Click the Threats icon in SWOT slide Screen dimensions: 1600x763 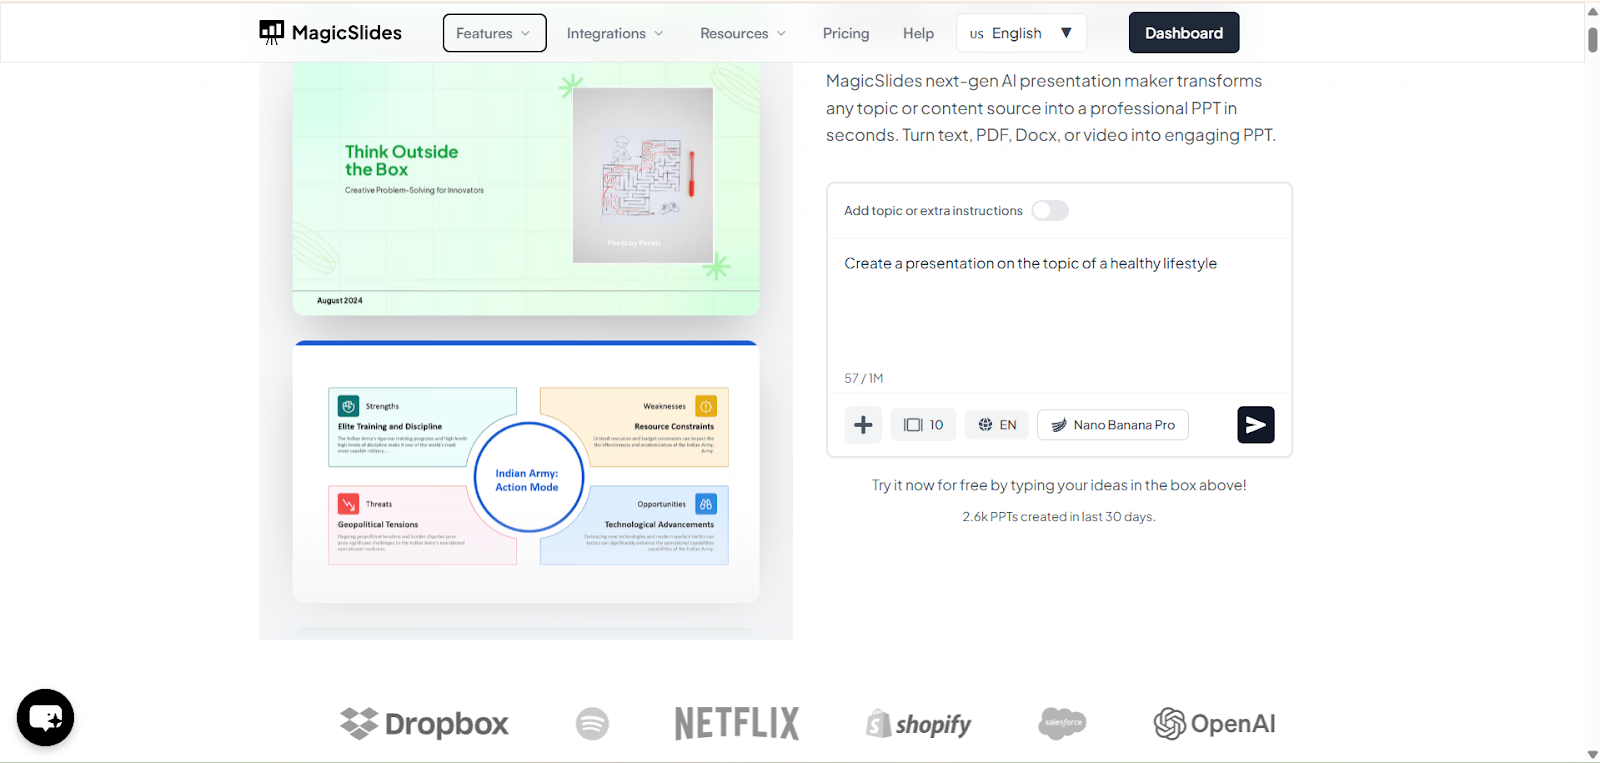348,504
